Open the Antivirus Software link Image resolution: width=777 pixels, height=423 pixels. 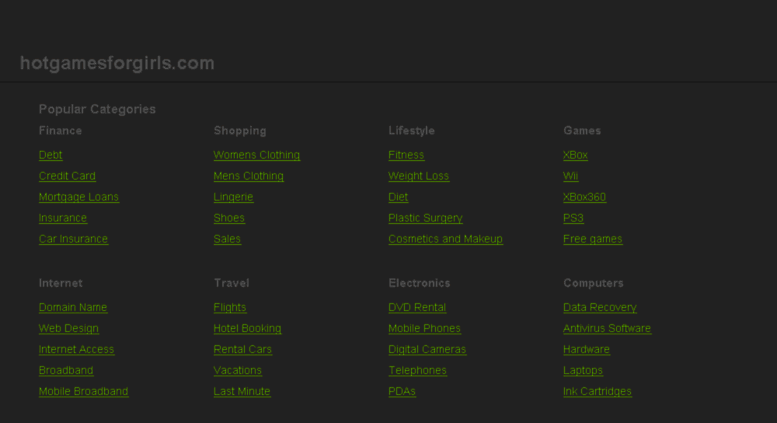tap(607, 328)
